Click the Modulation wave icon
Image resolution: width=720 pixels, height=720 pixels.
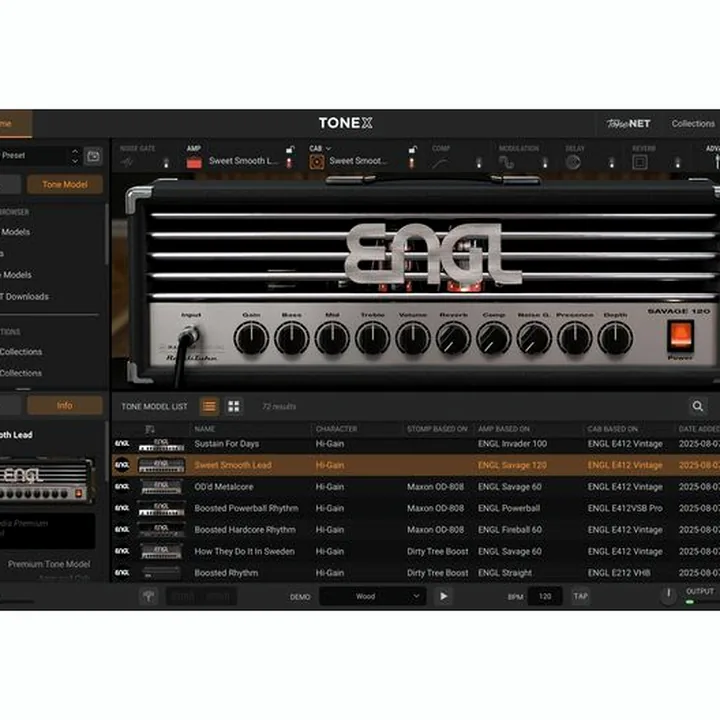pyautogui.click(x=506, y=163)
